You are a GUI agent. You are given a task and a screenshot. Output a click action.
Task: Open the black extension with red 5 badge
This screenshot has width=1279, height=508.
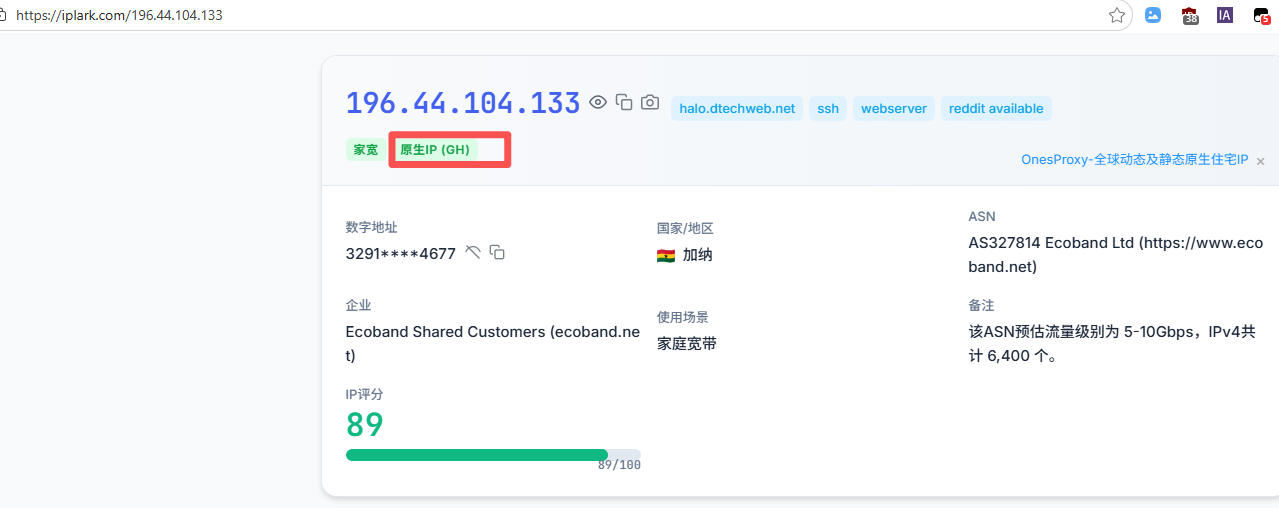1262,15
